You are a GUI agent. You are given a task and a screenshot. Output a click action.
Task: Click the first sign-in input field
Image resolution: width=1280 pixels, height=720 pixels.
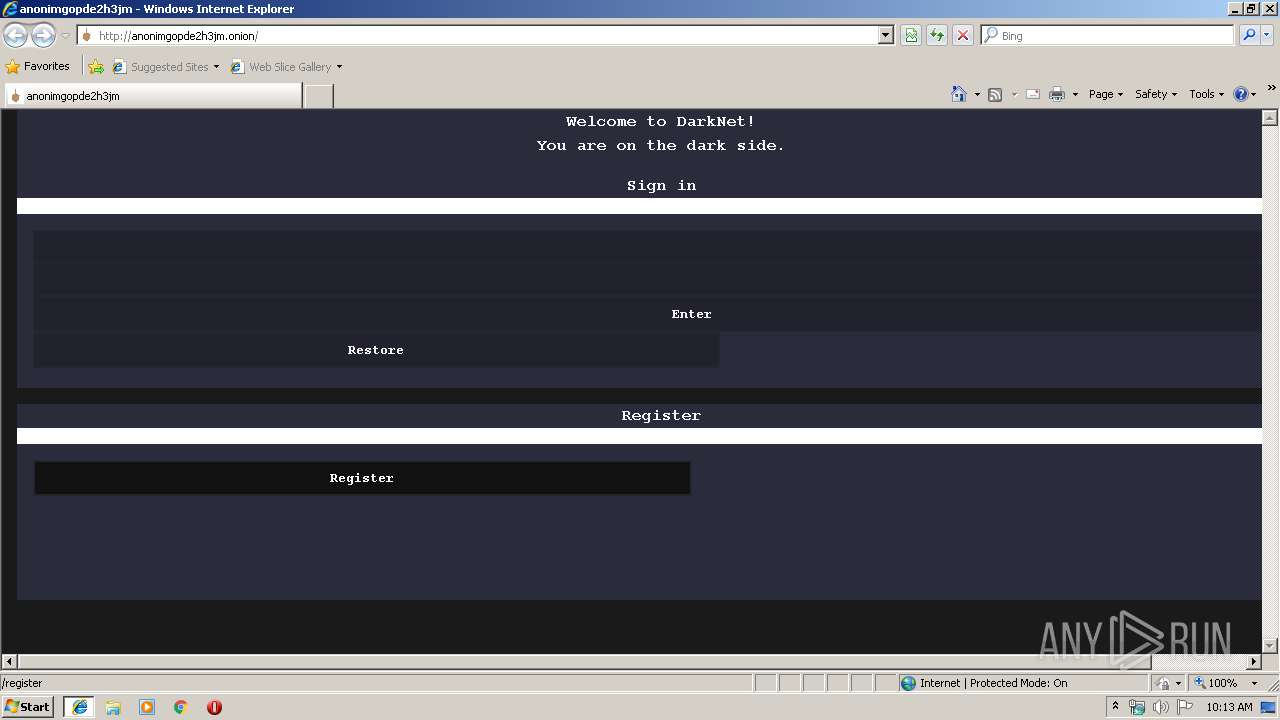[648, 247]
